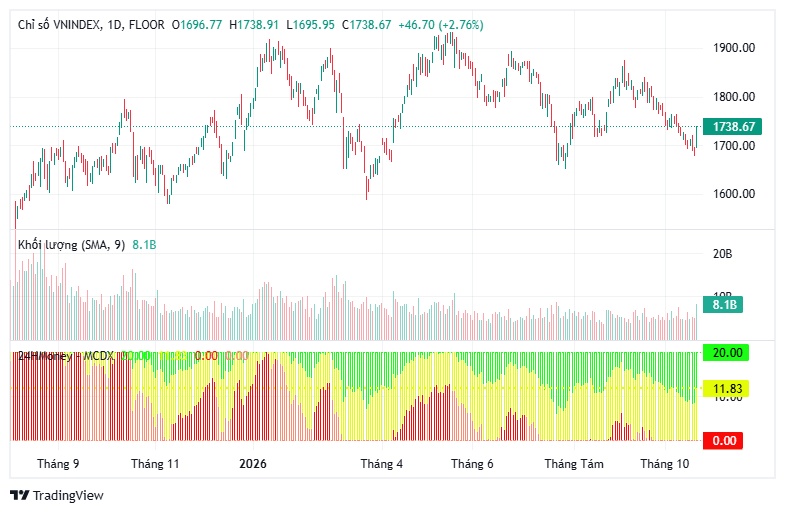Viewport: 785px width, 513px height.
Task: Click the 'Khối lượng (SMA, 9)' indicator title
Action: click(x=72, y=245)
